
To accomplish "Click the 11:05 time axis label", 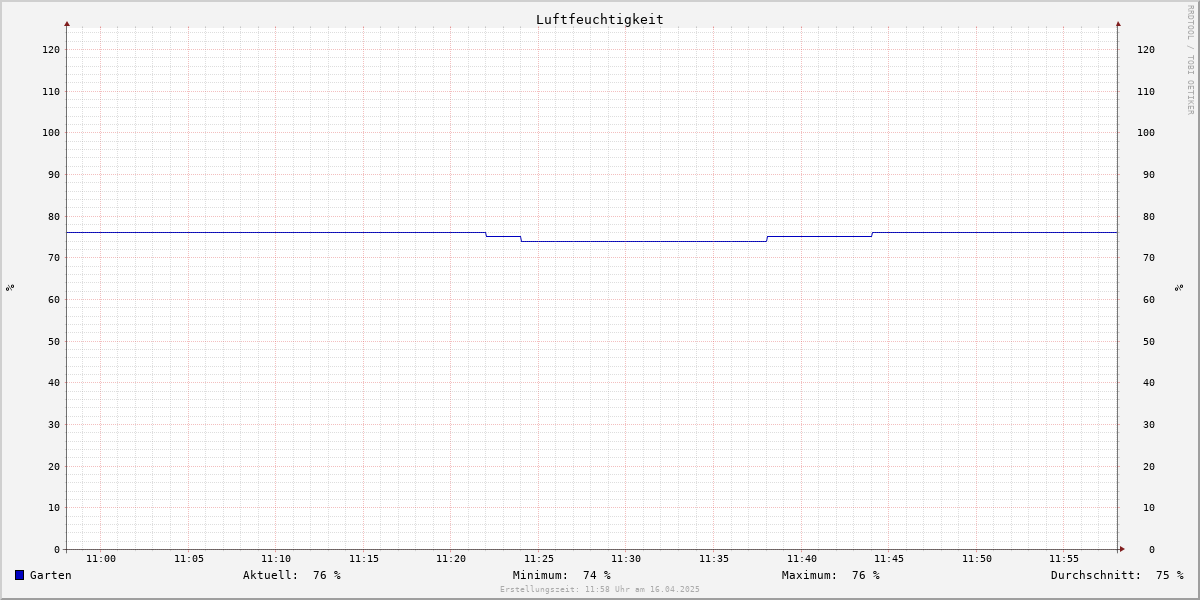I will click(x=189, y=559).
